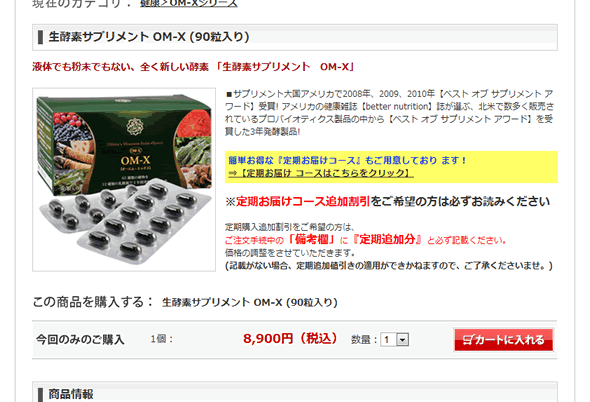Select the quantity field showing 1

(394, 340)
